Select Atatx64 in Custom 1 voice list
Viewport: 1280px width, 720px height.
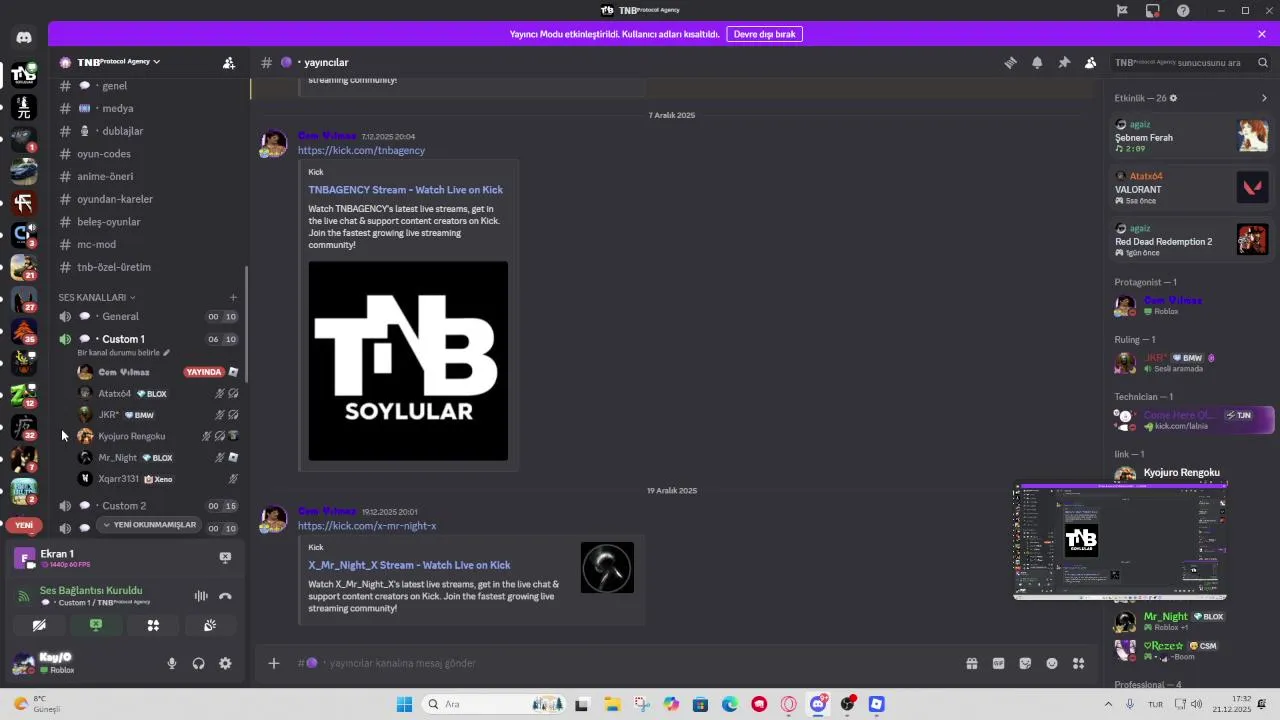pos(158,394)
